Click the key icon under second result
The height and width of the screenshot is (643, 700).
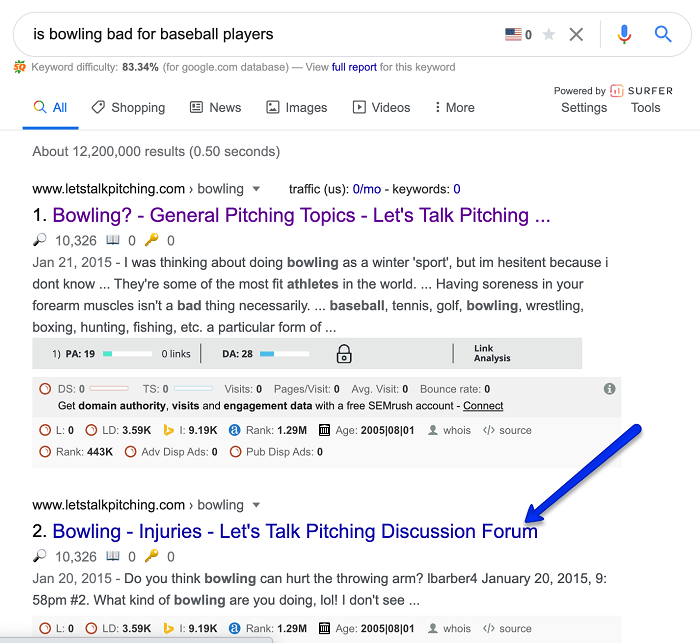(x=152, y=556)
